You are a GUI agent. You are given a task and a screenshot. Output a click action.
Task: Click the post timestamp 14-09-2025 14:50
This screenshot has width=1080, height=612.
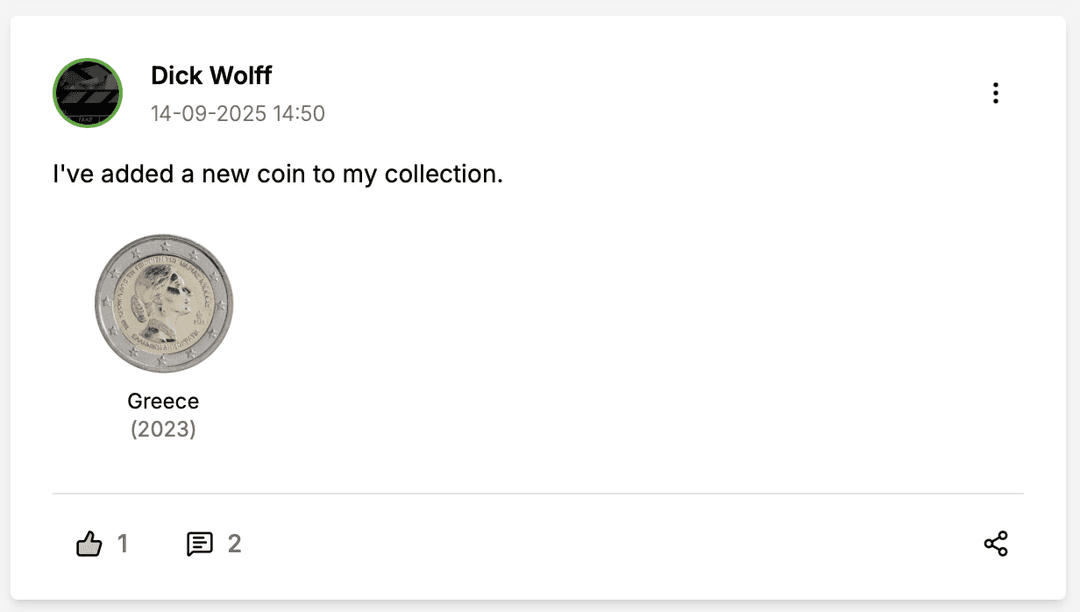tap(238, 113)
